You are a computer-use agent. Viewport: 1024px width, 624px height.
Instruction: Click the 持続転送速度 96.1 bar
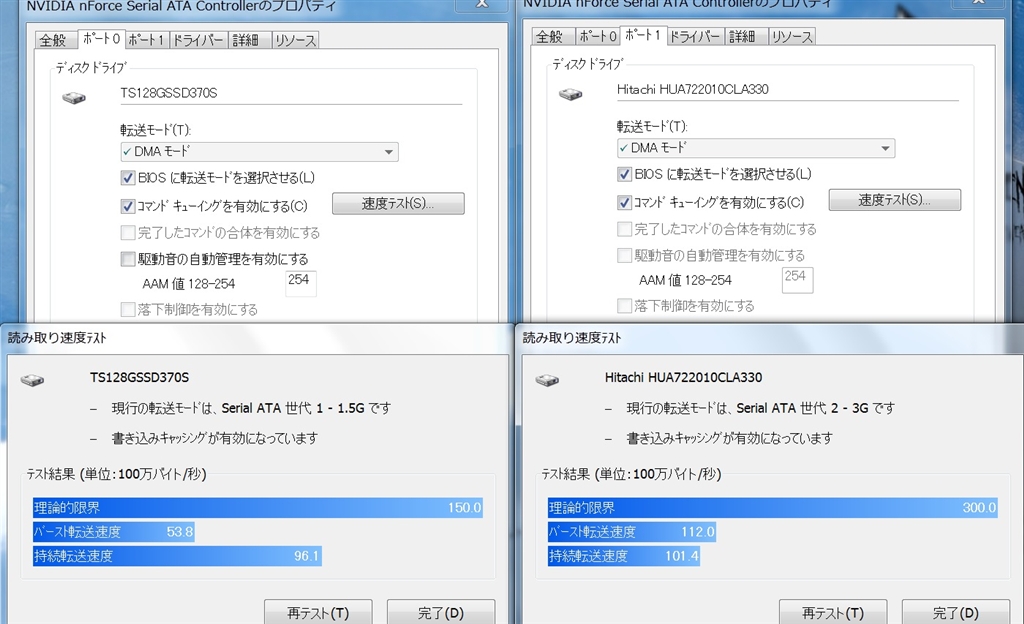pos(177,556)
